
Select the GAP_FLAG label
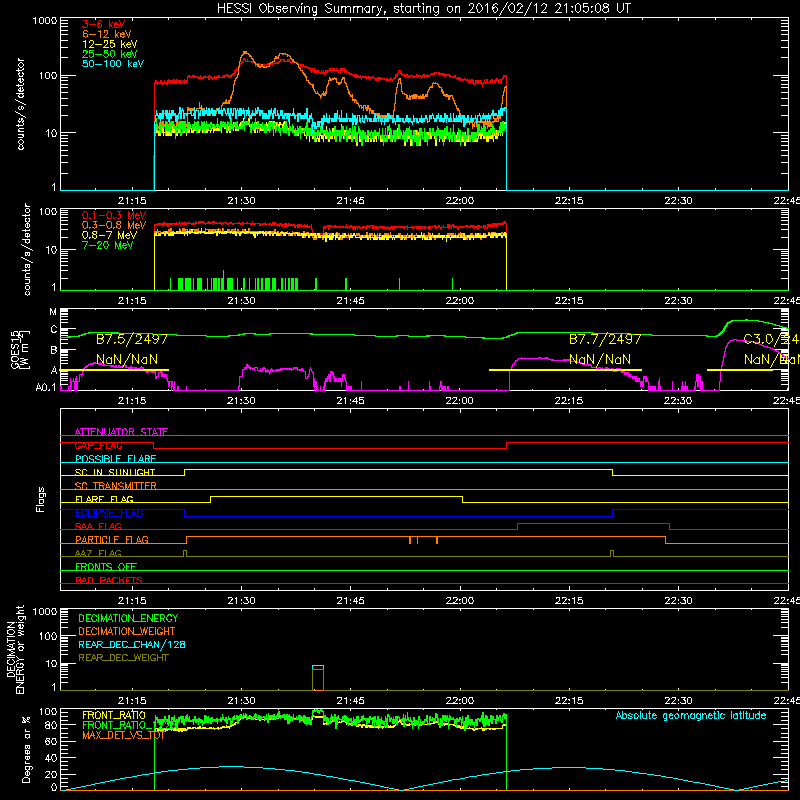(98, 445)
